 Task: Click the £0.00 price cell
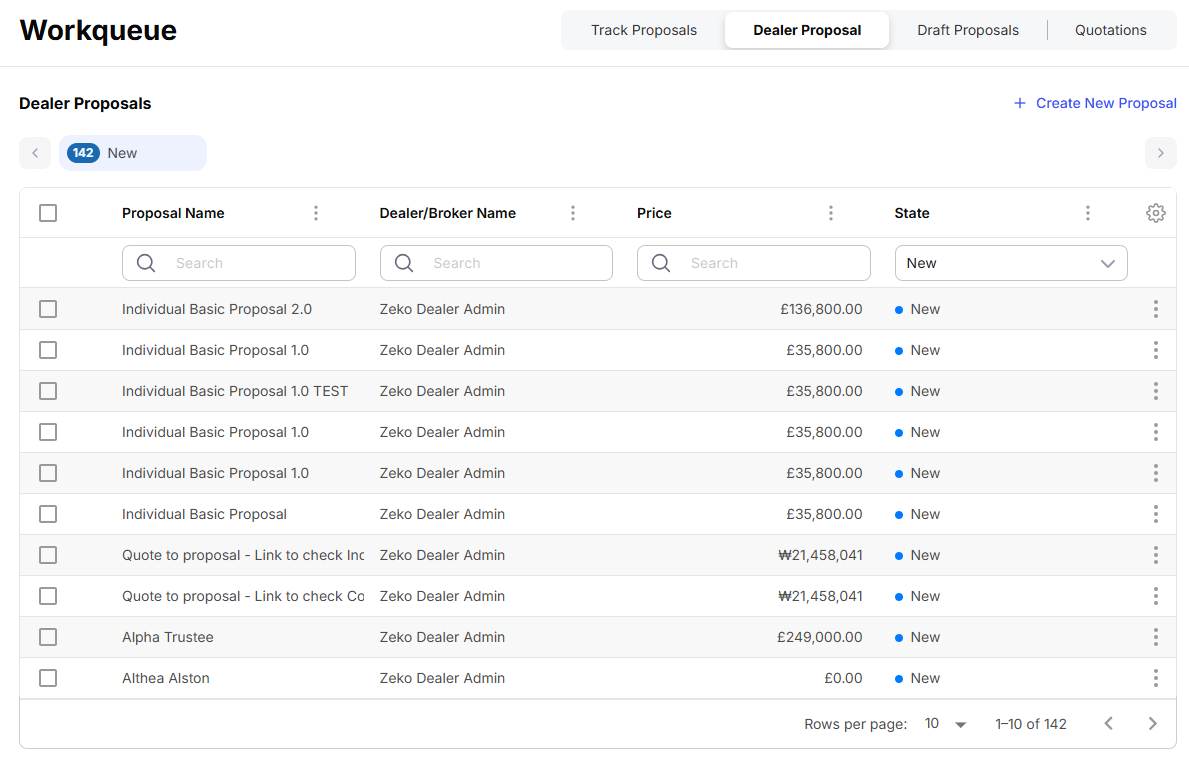coord(843,678)
